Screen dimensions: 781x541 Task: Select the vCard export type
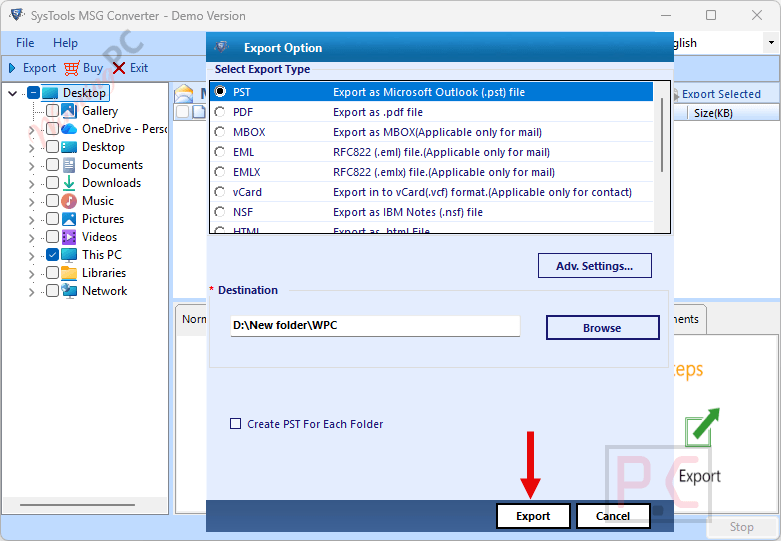coord(220,192)
